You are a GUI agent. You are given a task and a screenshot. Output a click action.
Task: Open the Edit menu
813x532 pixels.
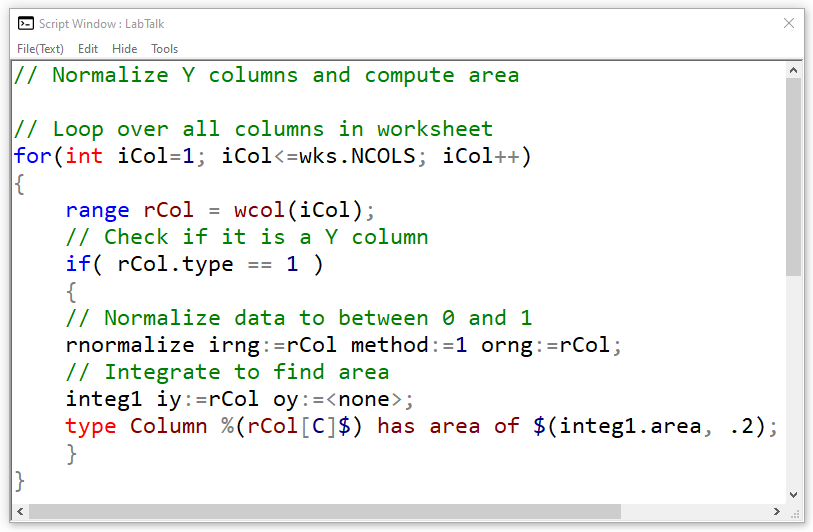pos(88,48)
